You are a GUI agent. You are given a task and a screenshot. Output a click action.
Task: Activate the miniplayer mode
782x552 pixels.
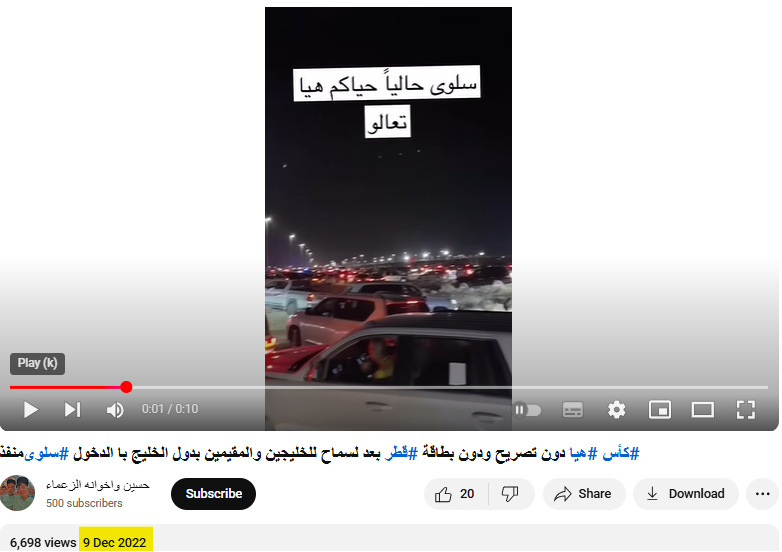click(x=660, y=410)
